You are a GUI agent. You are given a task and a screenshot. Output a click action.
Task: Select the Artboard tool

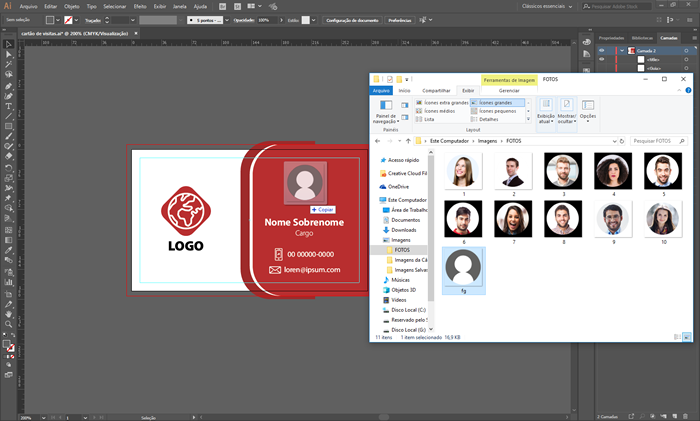pos(8,294)
